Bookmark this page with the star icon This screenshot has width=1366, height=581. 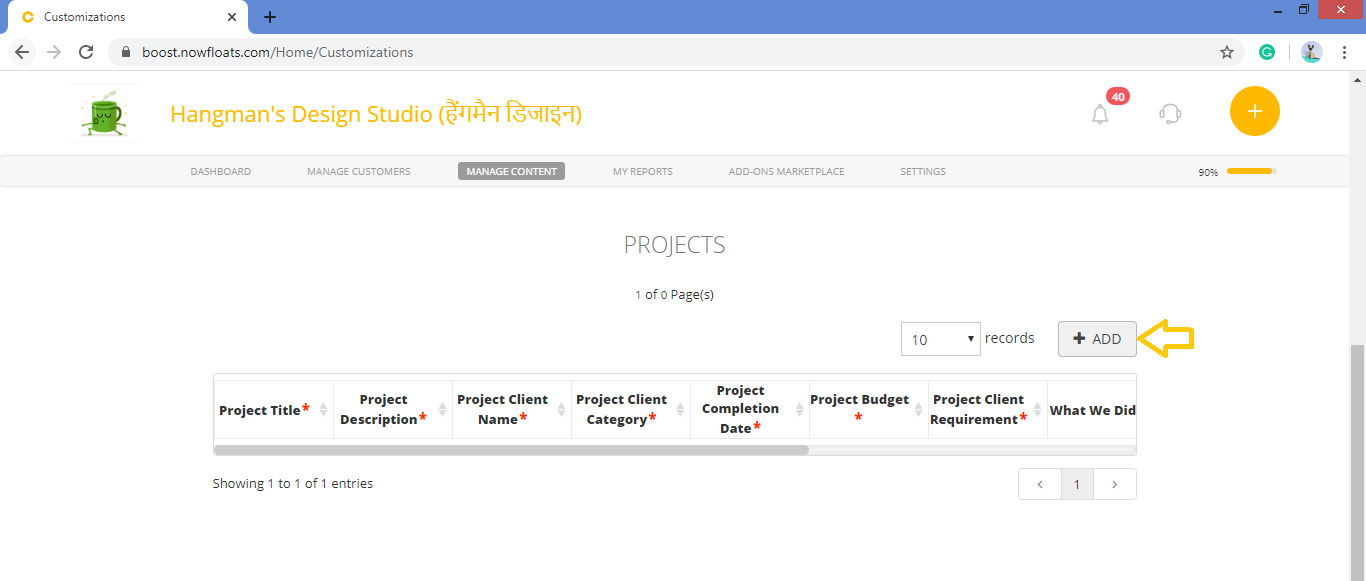(x=1227, y=51)
